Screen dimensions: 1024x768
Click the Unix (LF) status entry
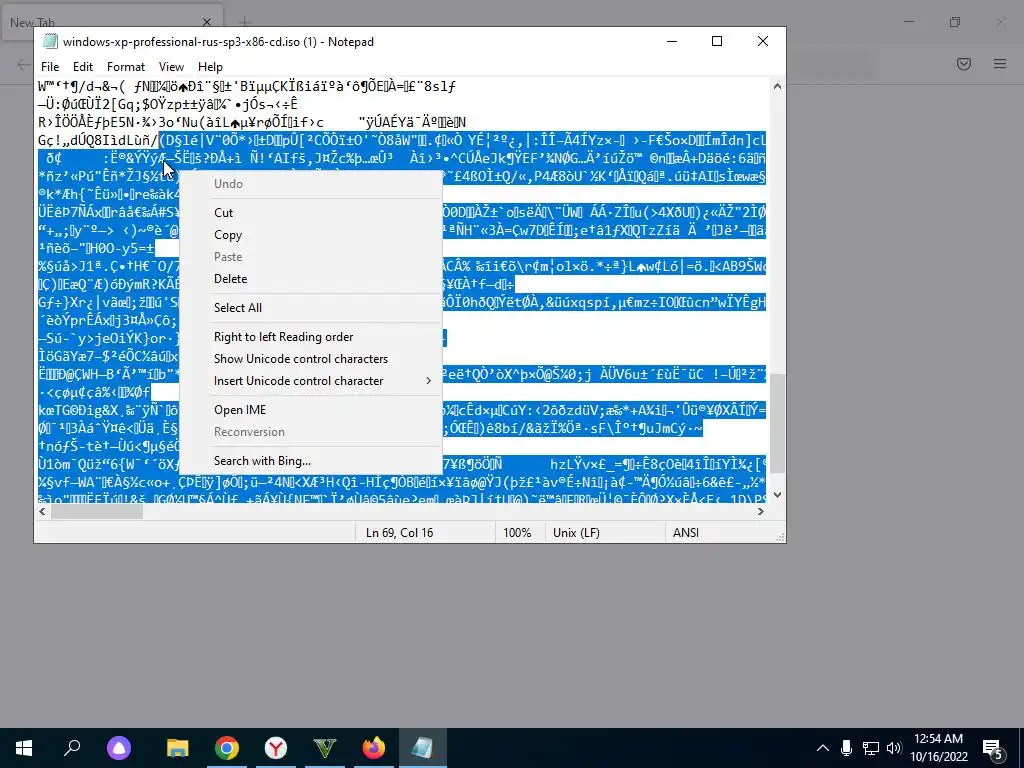click(x=576, y=532)
